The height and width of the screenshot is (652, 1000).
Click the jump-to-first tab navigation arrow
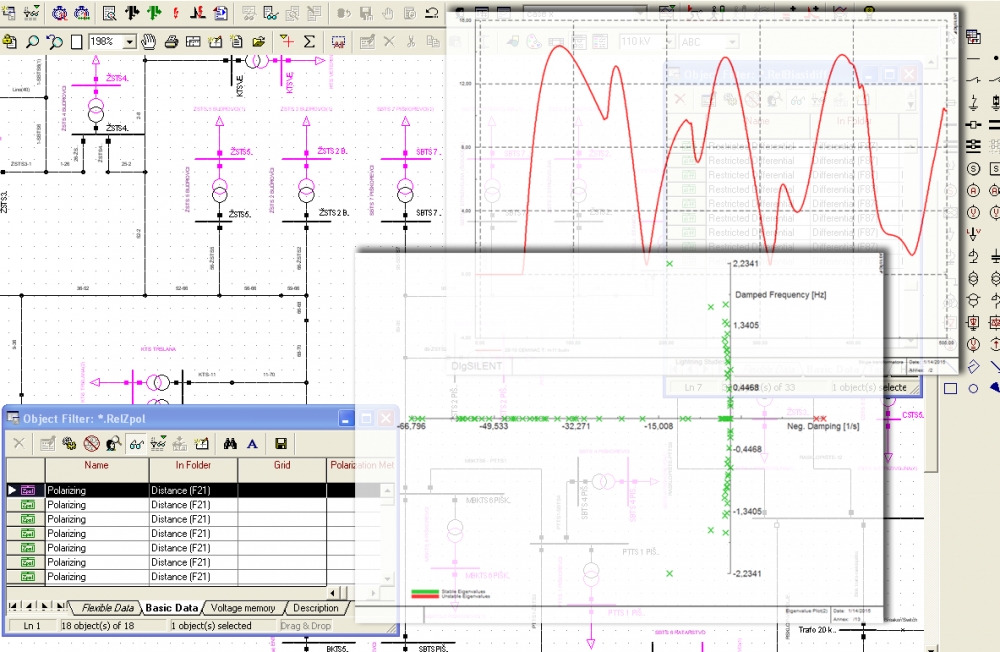[13, 606]
